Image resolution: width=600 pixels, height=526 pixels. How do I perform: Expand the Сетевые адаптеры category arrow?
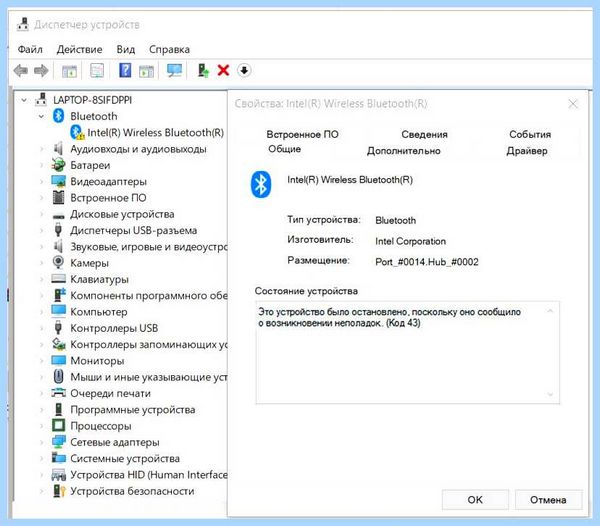coord(41,442)
